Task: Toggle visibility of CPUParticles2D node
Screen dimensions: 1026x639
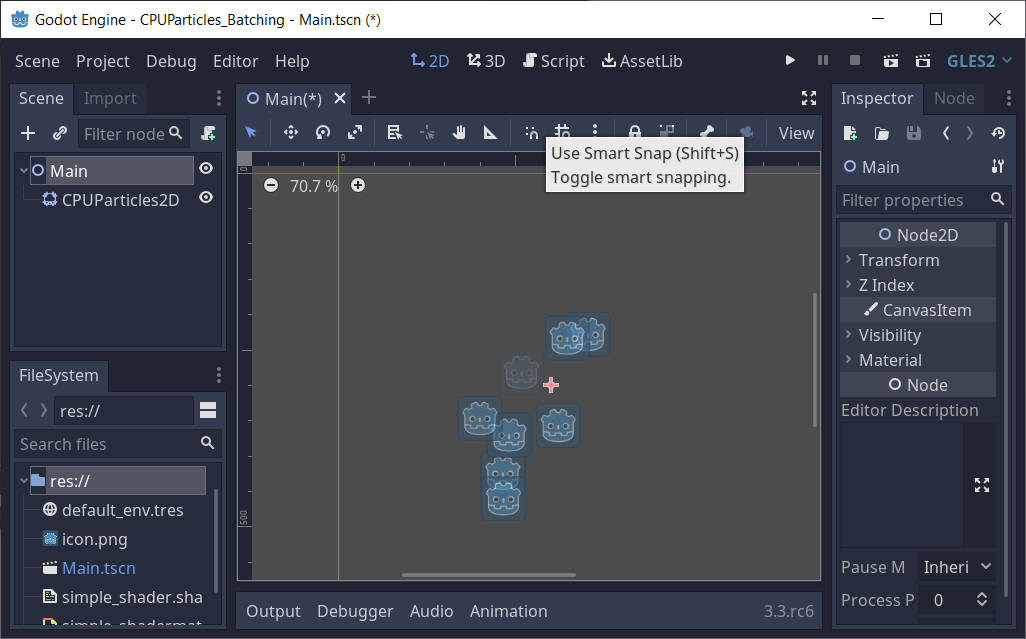Action: pos(206,198)
